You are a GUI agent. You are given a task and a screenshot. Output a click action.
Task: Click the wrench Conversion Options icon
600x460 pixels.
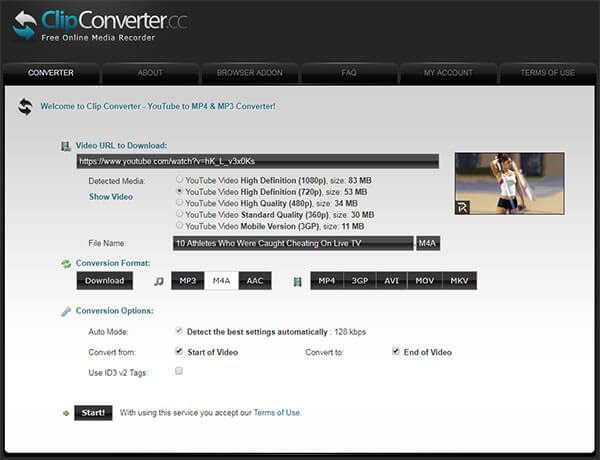click(x=66, y=311)
